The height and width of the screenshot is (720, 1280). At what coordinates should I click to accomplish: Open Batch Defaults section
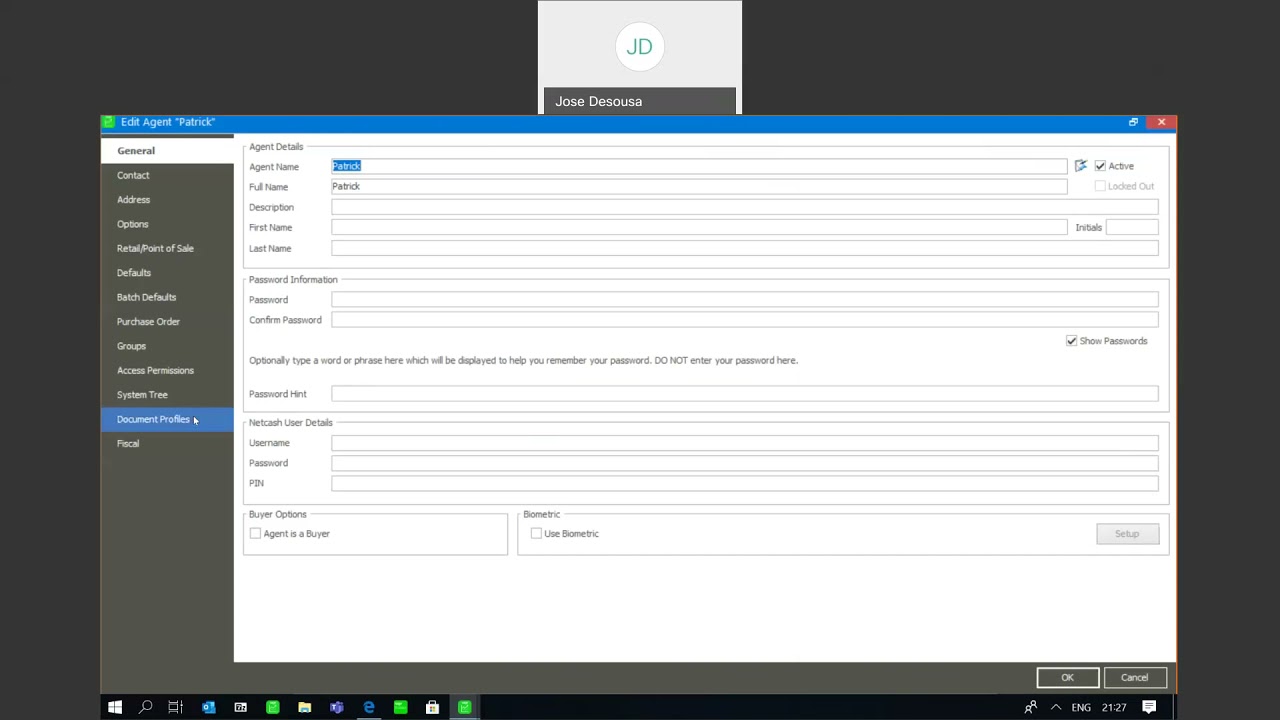click(x=167, y=297)
